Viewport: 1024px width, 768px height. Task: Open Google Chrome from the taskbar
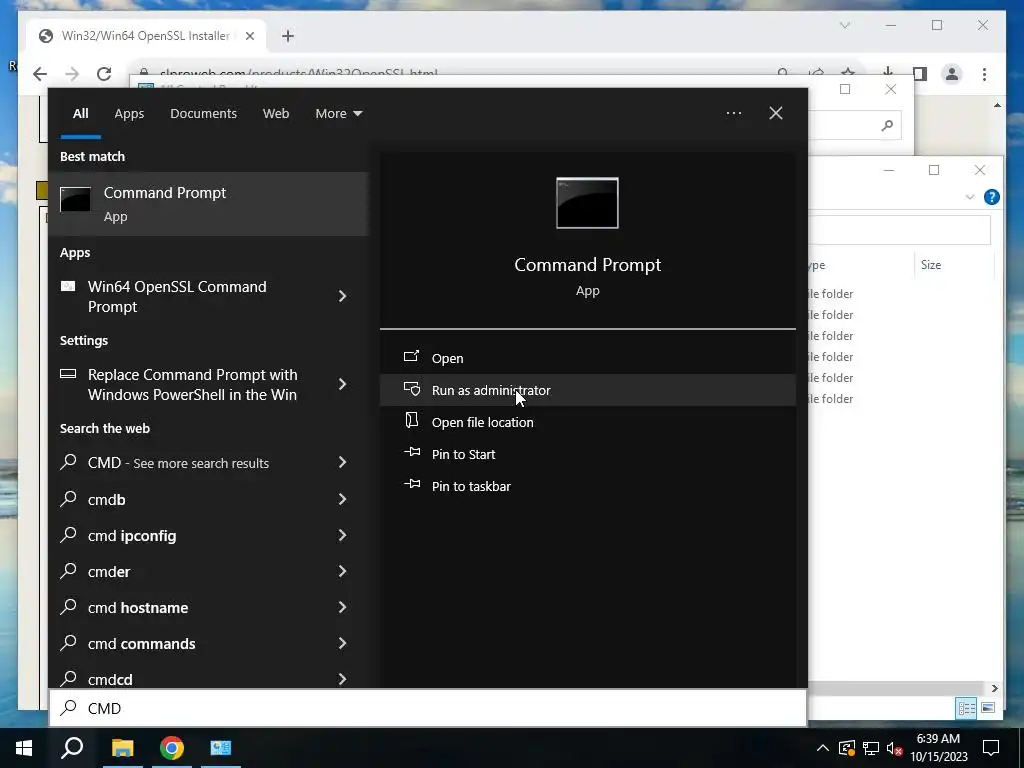pos(172,748)
